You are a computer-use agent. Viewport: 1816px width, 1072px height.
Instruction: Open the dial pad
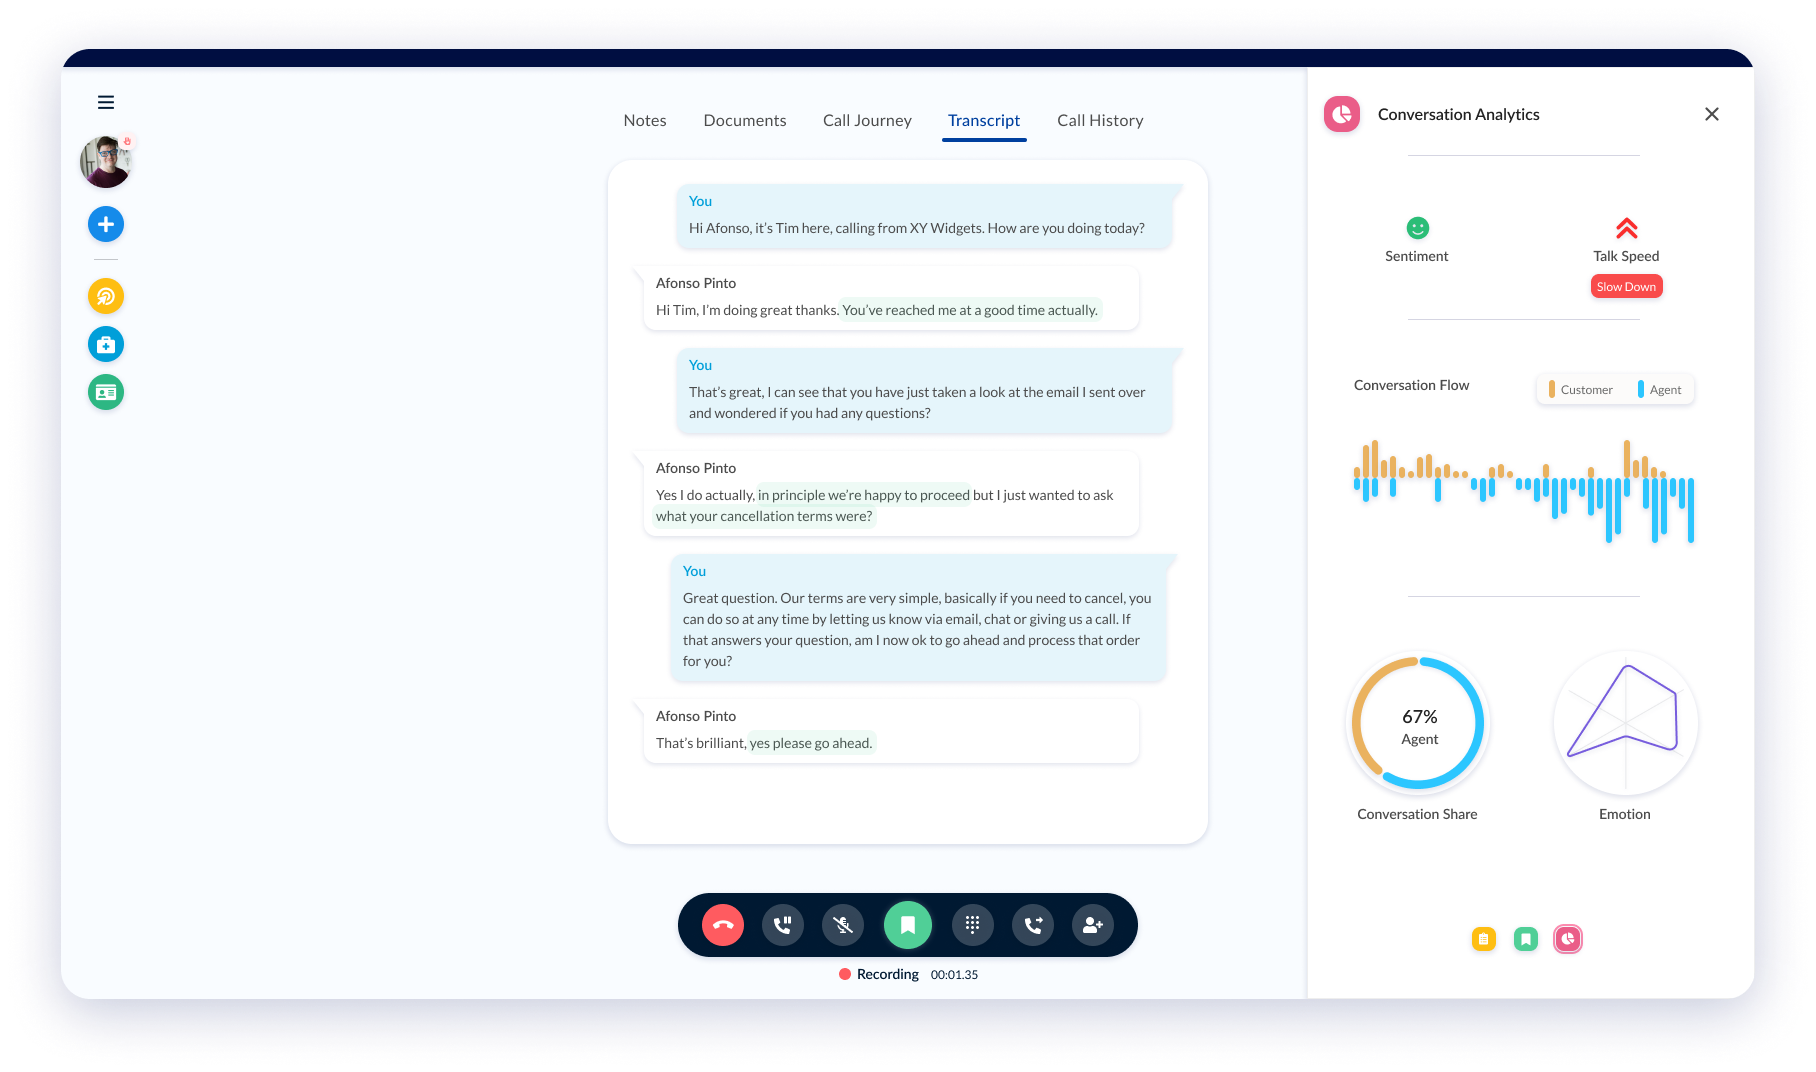click(973, 925)
